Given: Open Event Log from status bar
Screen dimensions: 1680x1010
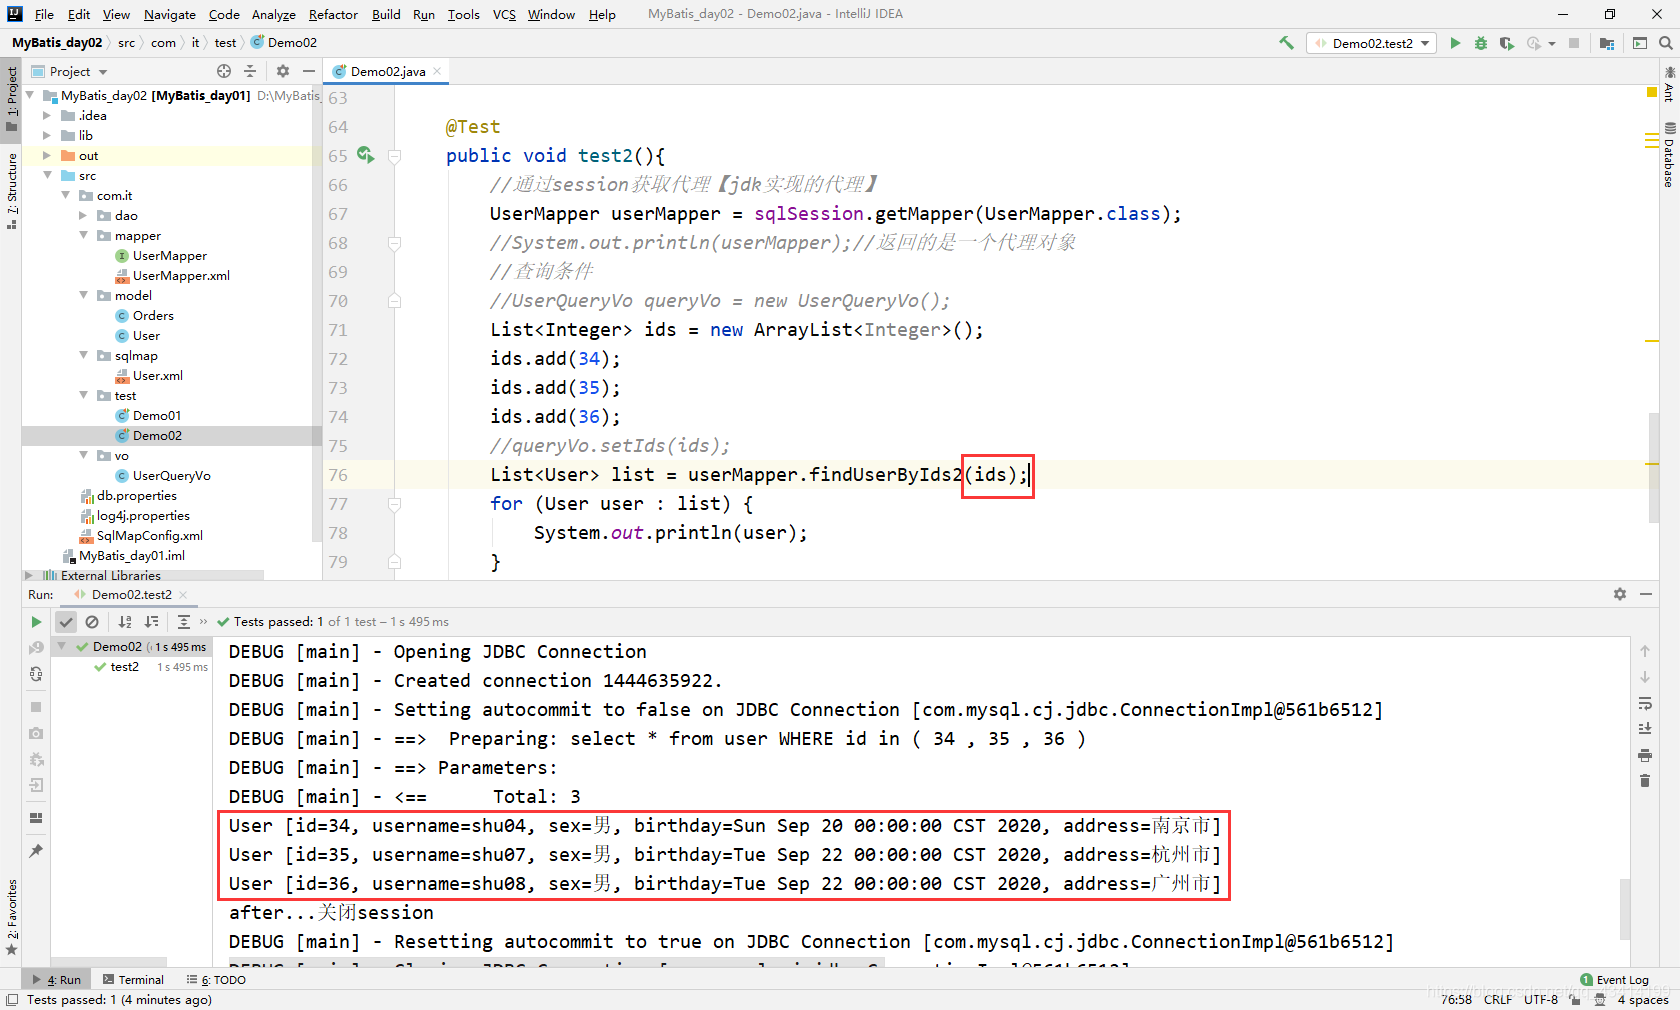Looking at the screenshot, I should point(1615,980).
